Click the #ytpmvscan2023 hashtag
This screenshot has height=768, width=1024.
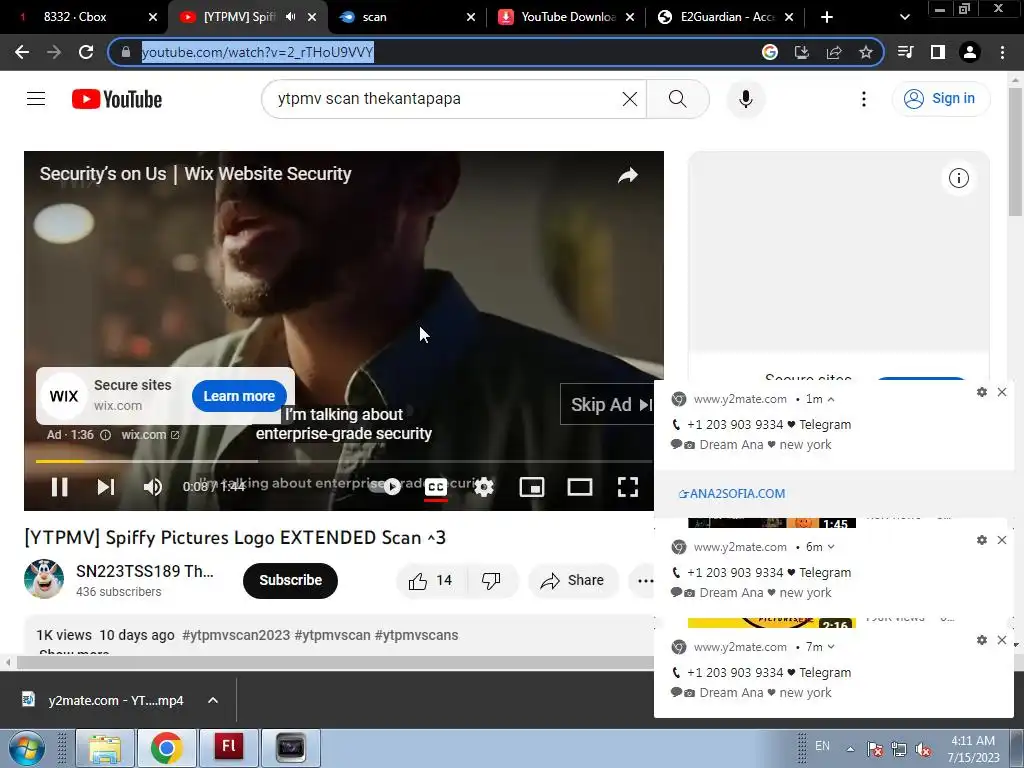(x=236, y=635)
